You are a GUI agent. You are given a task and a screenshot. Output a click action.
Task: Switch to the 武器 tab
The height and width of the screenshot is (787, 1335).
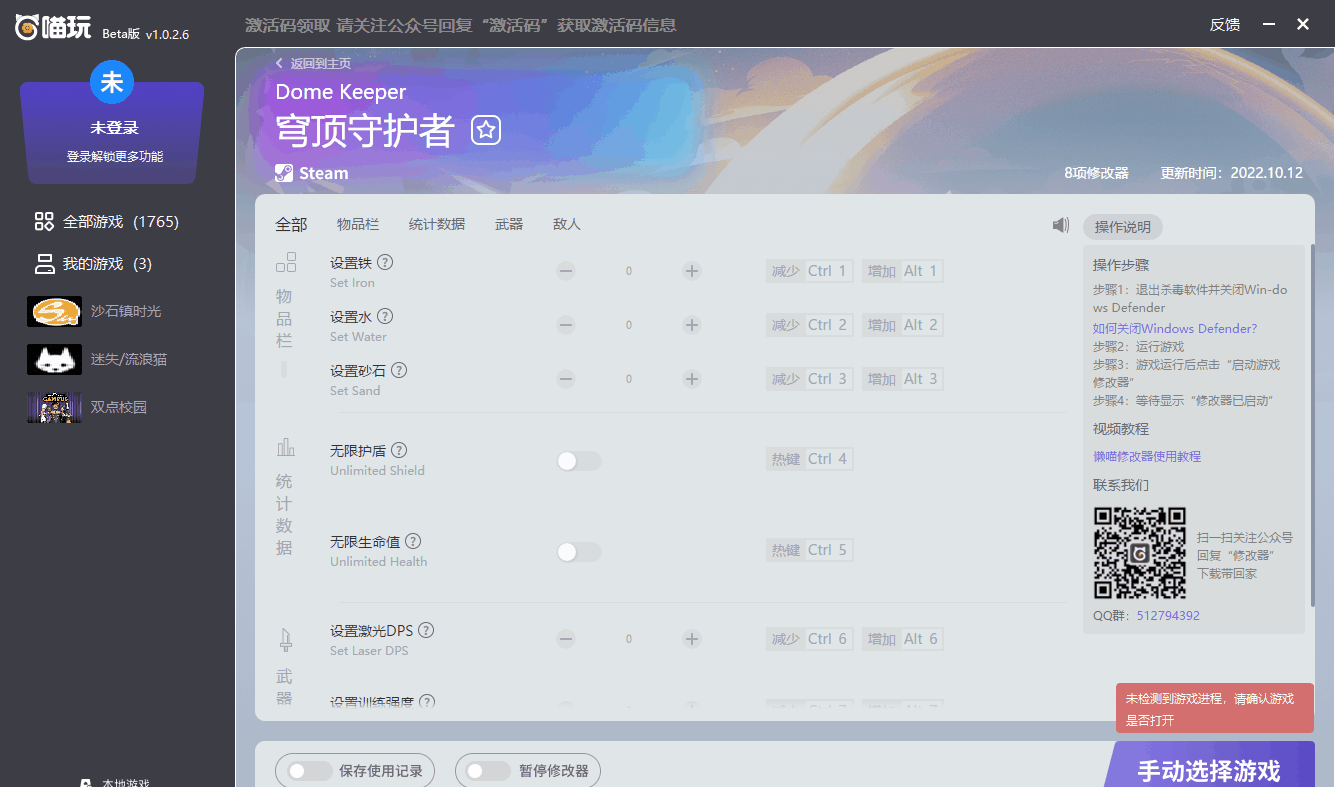point(509,224)
